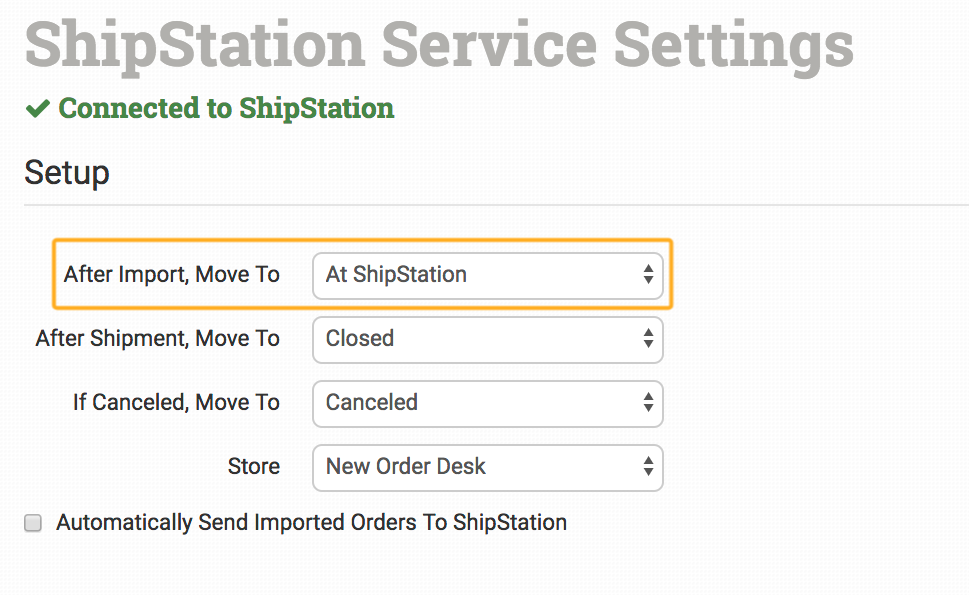Click the green Connected checkmark icon
Image resolution: width=969 pixels, height=595 pixels.
click(x=38, y=108)
